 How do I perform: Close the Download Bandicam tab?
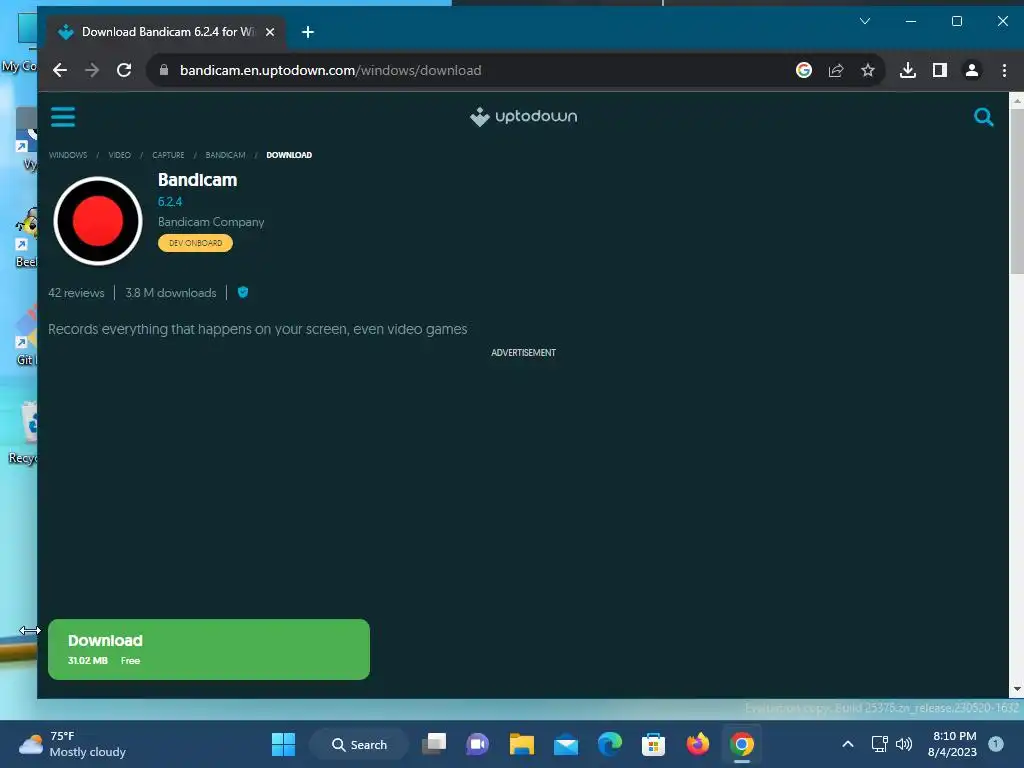(270, 32)
